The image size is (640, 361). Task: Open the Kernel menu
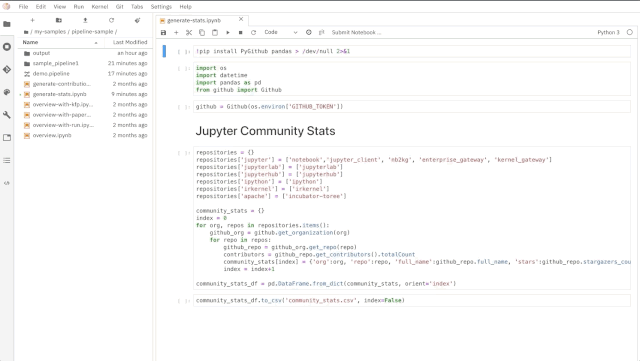pyautogui.click(x=100, y=7)
